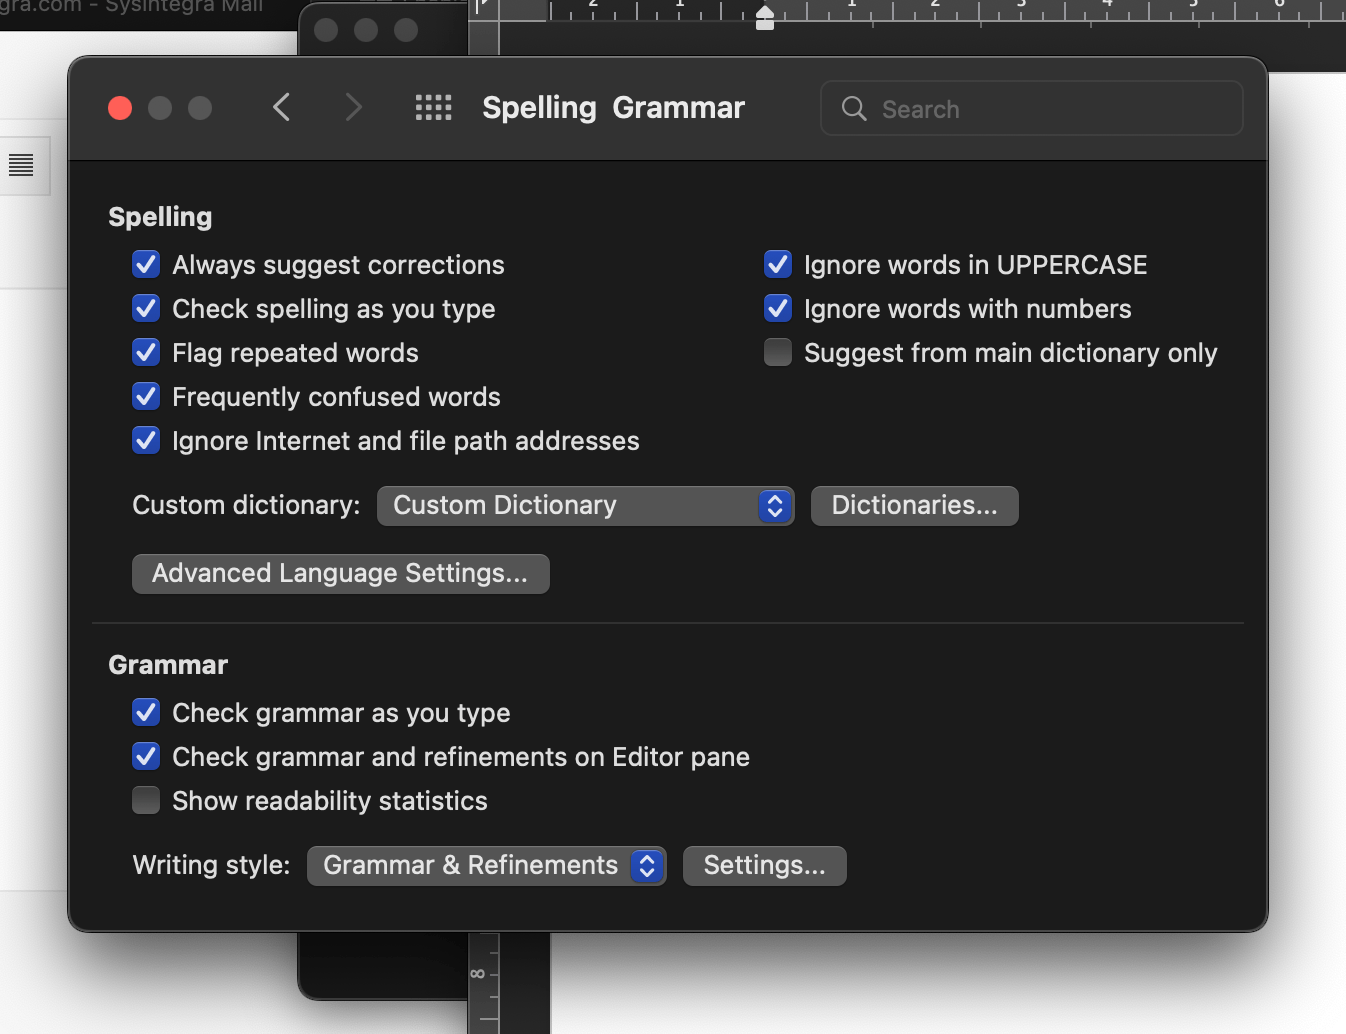The image size is (1346, 1034).
Task: Click the justify alignment icon in Word
Action: [21, 165]
